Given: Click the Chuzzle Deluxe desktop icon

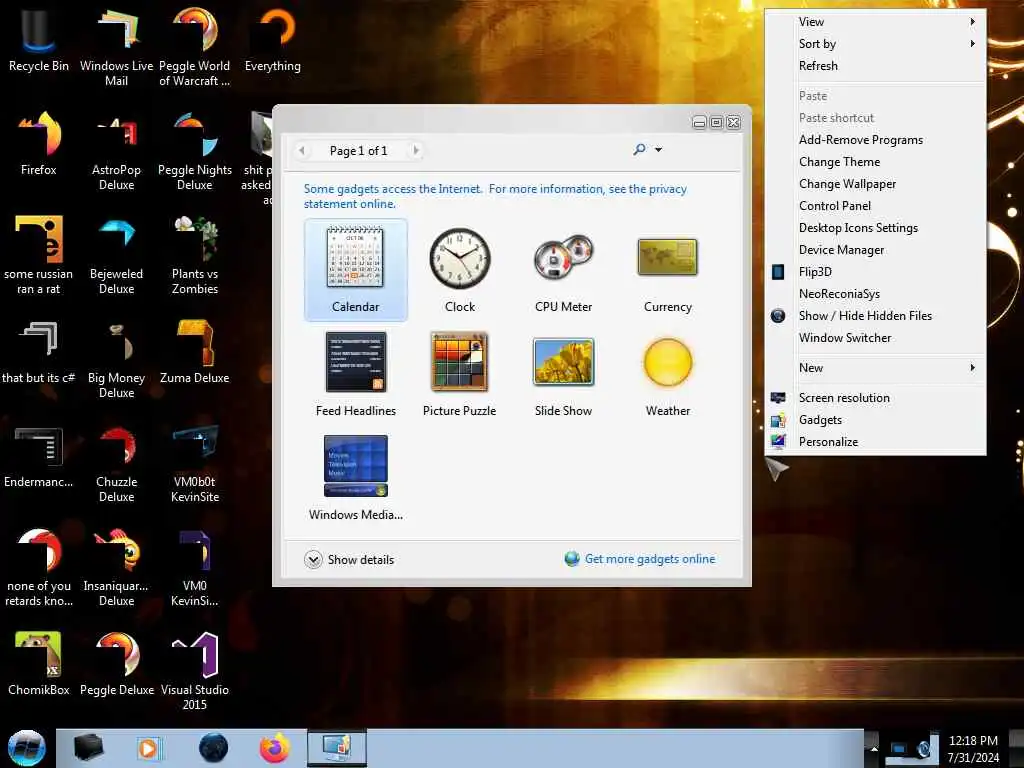Looking at the screenshot, I should coord(116,462).
